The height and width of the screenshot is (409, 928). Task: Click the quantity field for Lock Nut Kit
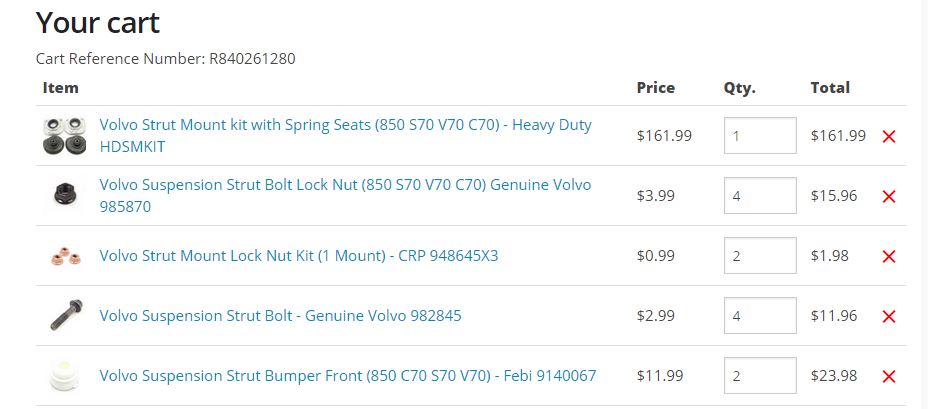click(759, 256)
